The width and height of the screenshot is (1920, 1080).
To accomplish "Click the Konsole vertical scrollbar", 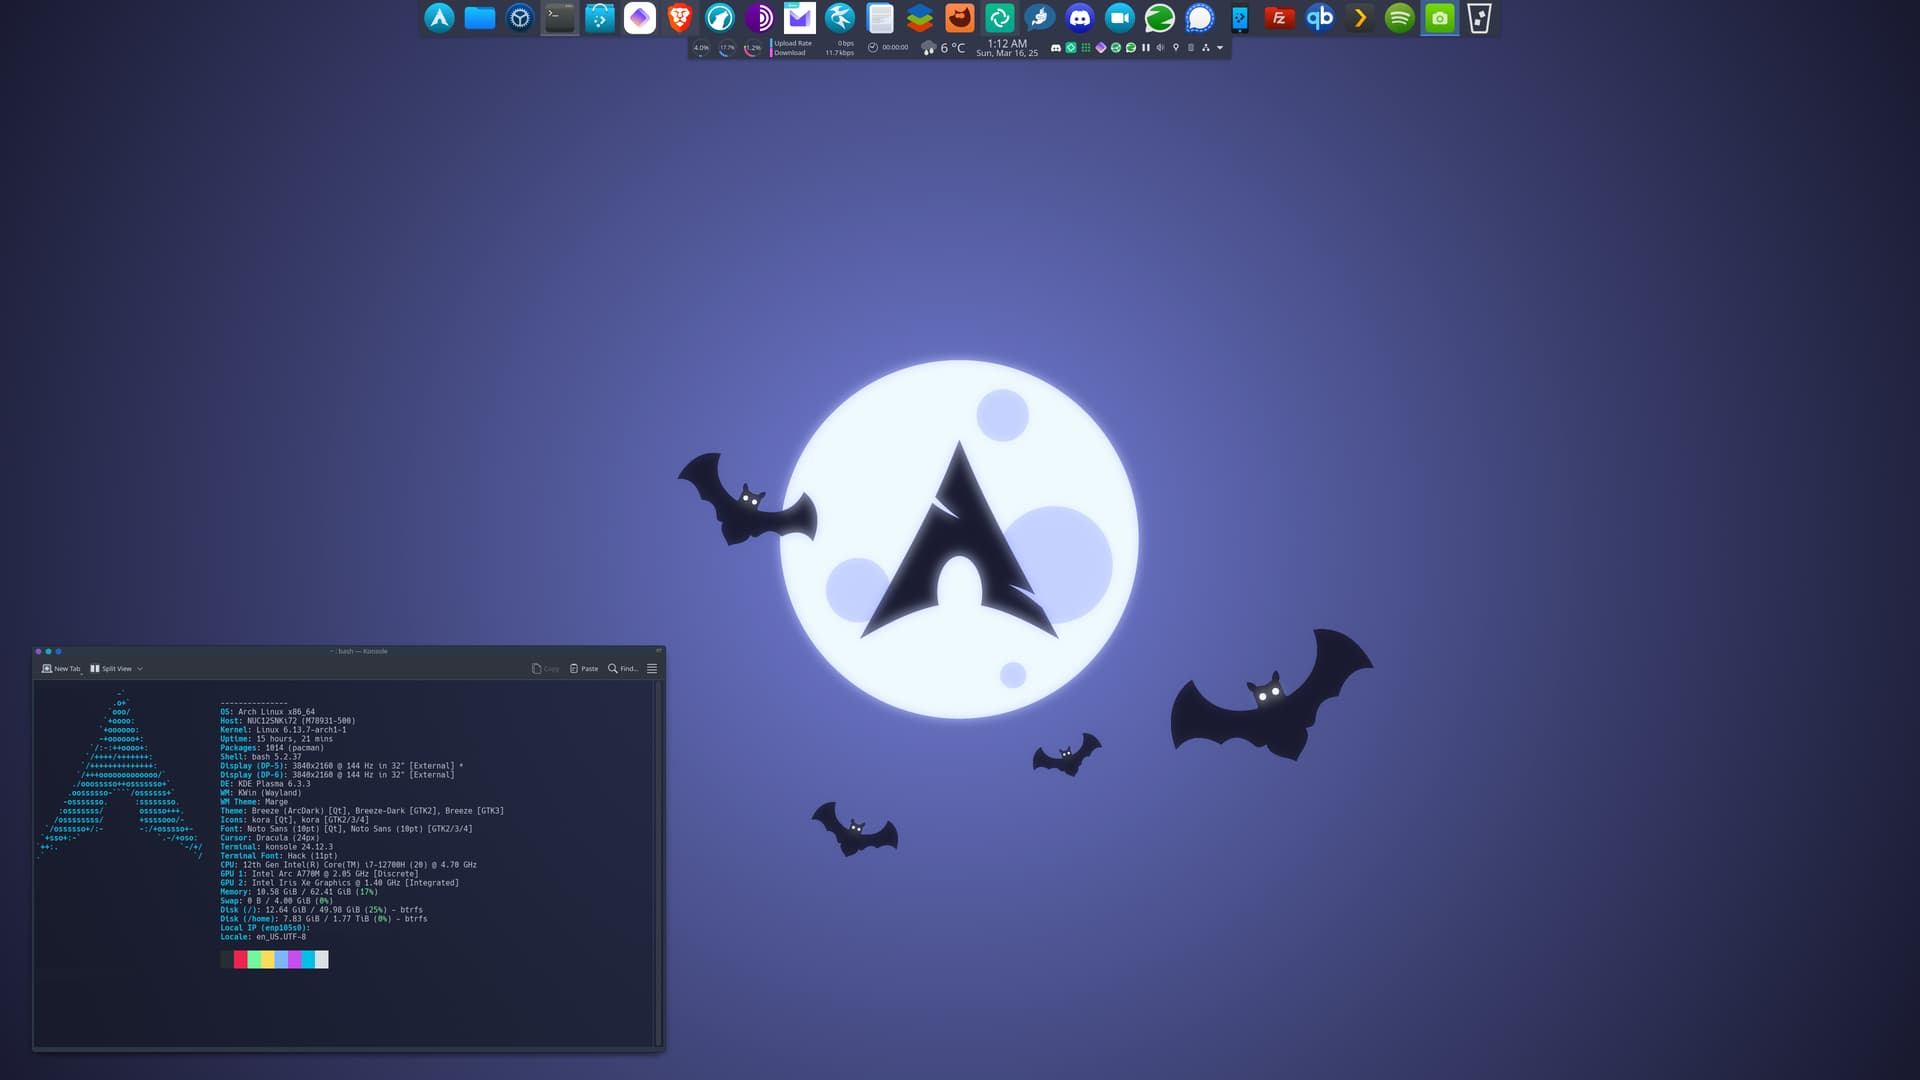I will pyautogui.click(x=658, y=864).
